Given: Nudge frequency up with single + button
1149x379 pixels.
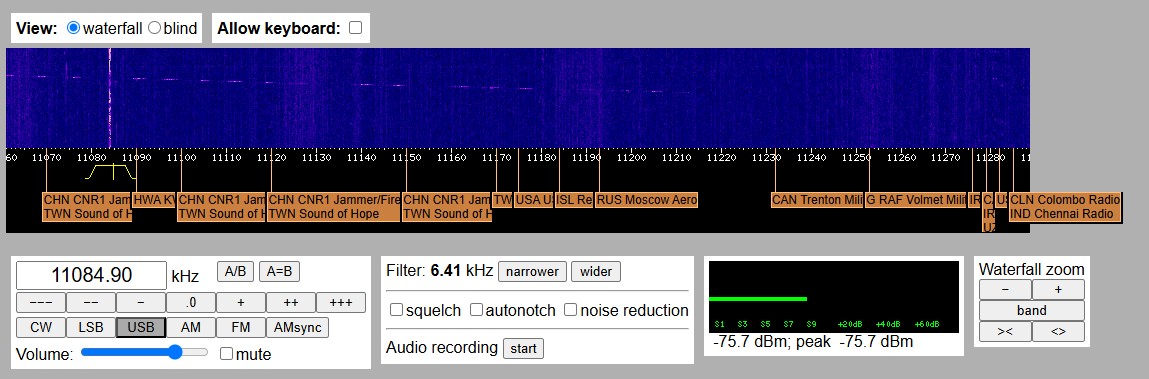Looking at the screenshot, I should click(x=240, y=303).
